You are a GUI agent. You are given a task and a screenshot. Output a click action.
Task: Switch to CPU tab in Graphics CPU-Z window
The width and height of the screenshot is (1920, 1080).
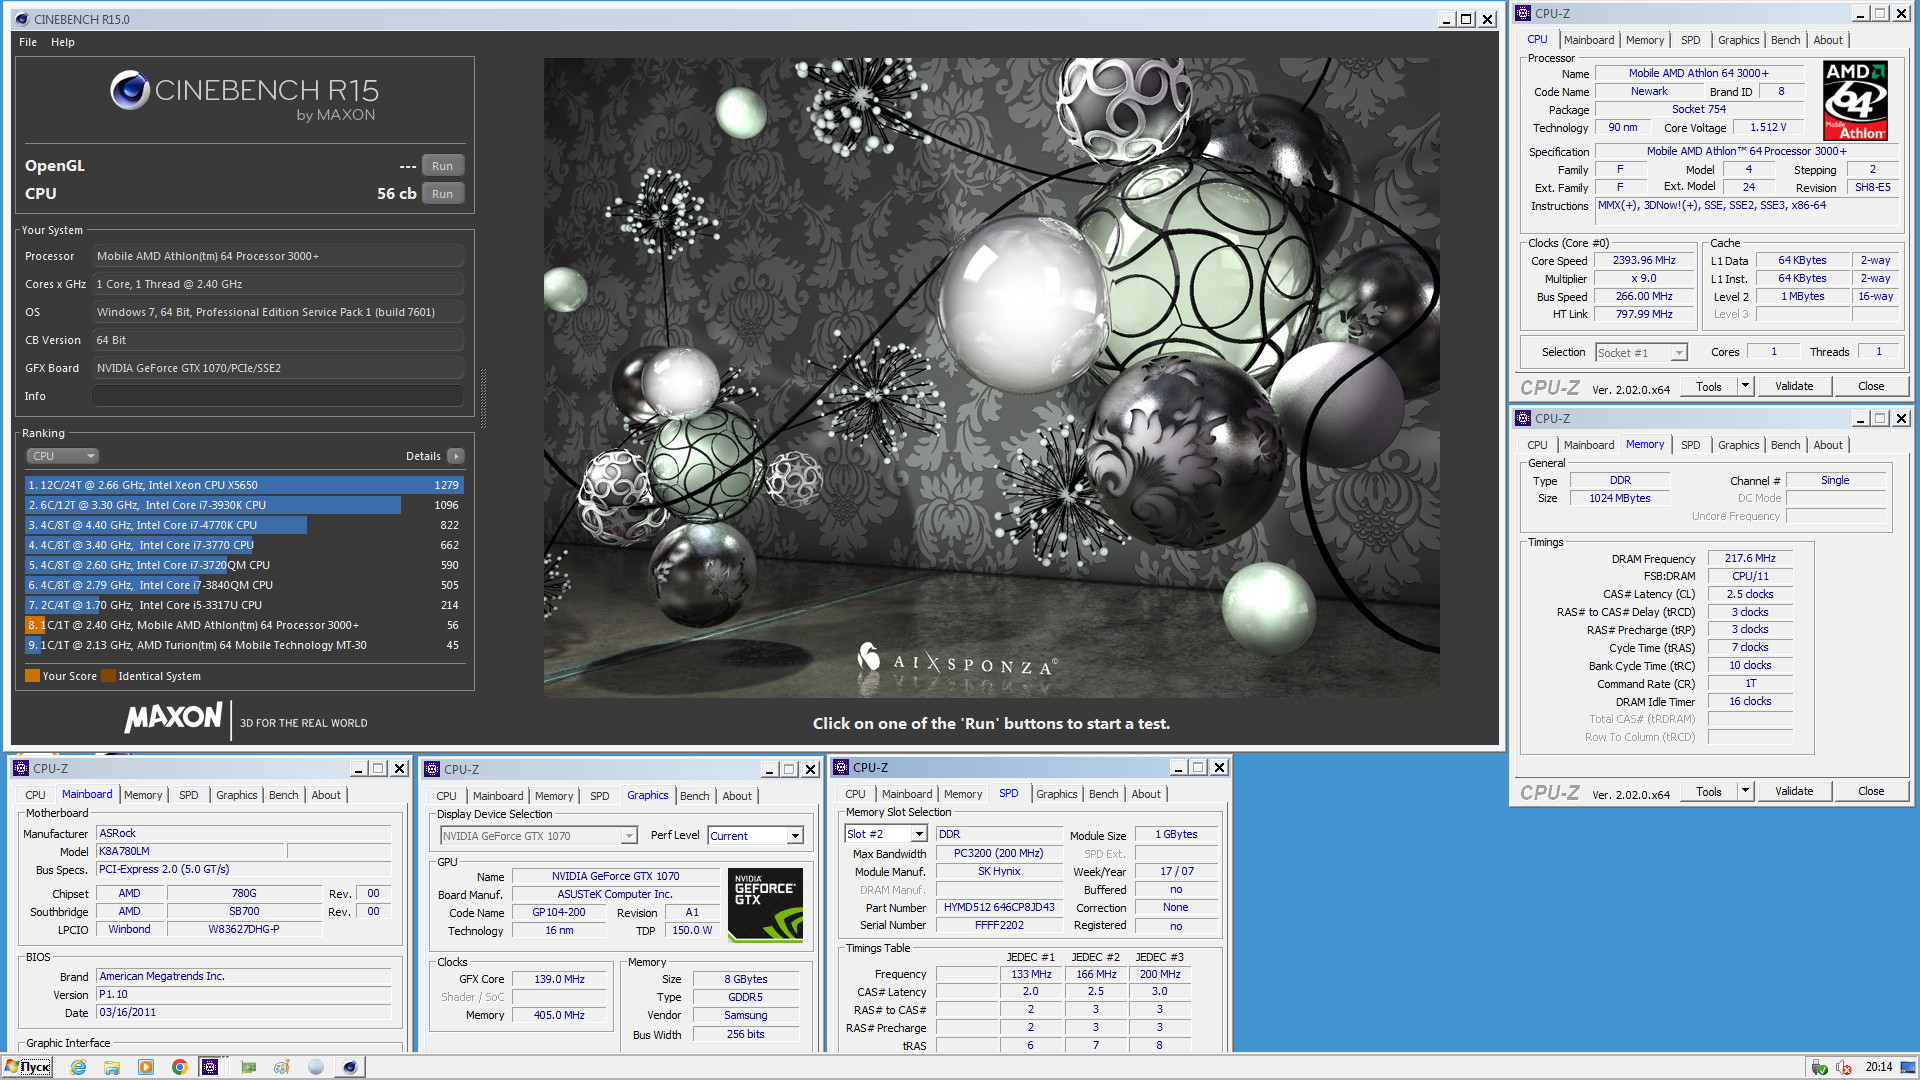pos(446,796)
